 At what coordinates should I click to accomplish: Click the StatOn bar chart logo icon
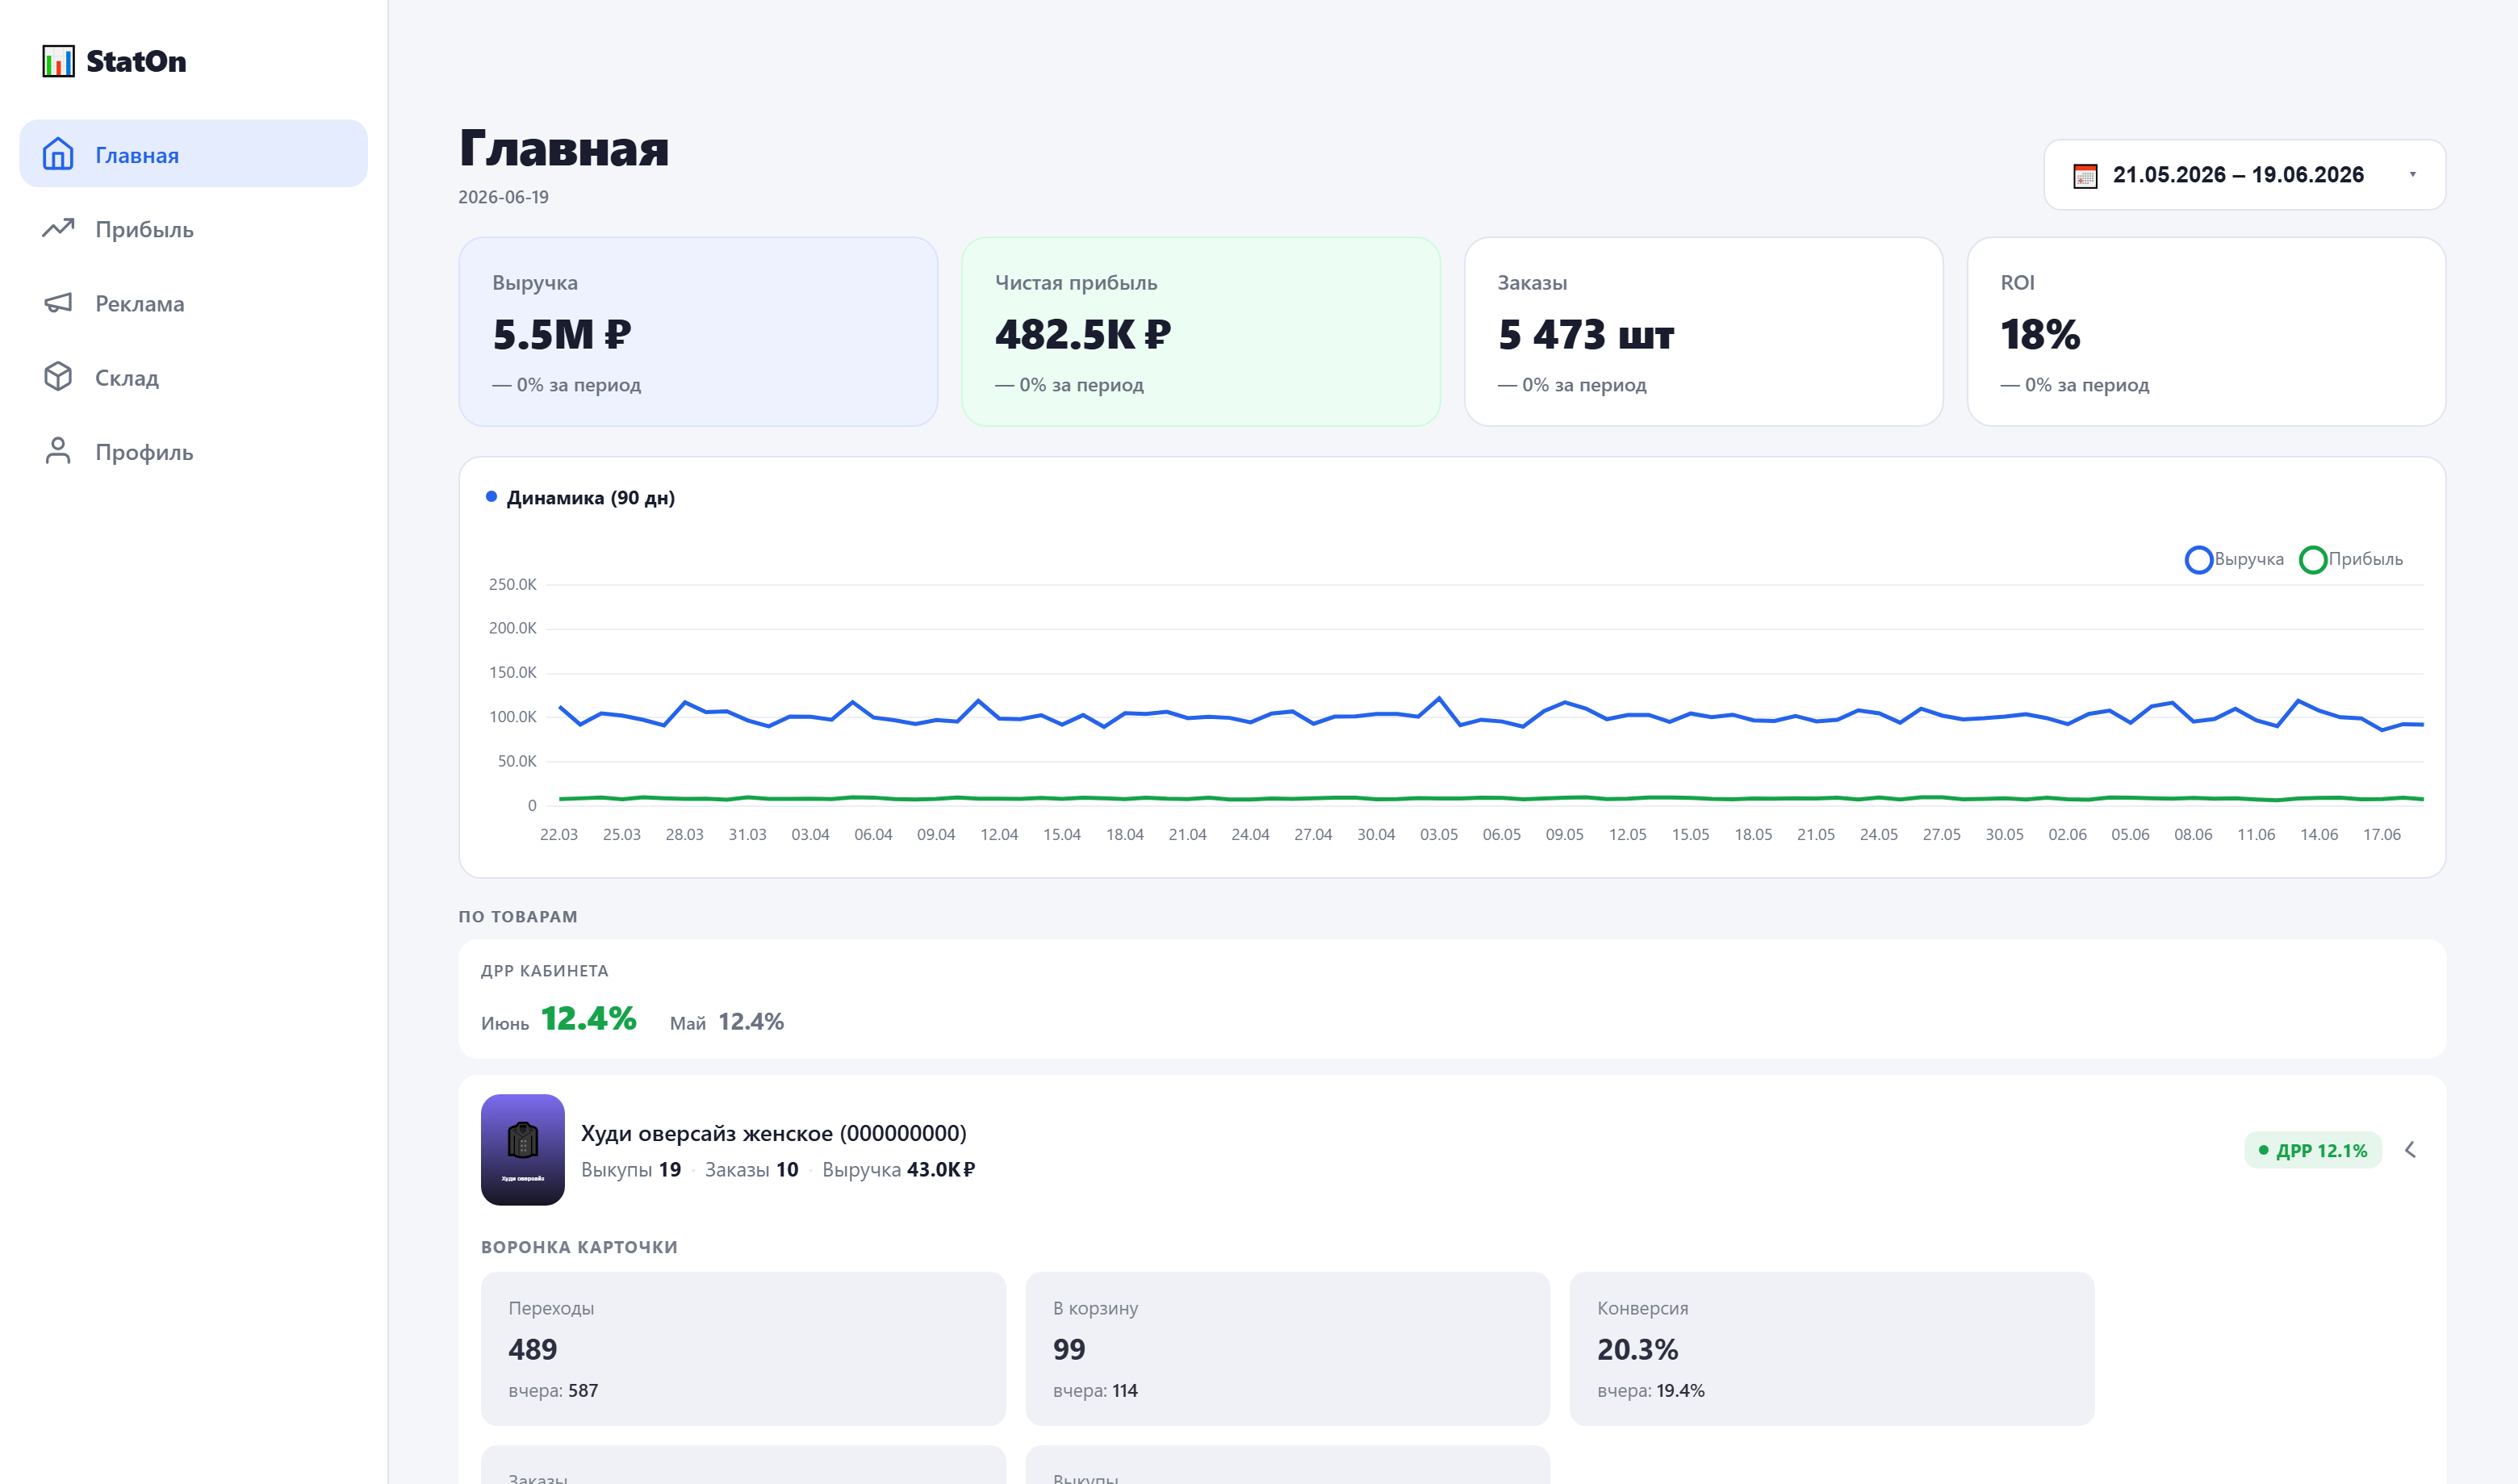coord(58,61)
